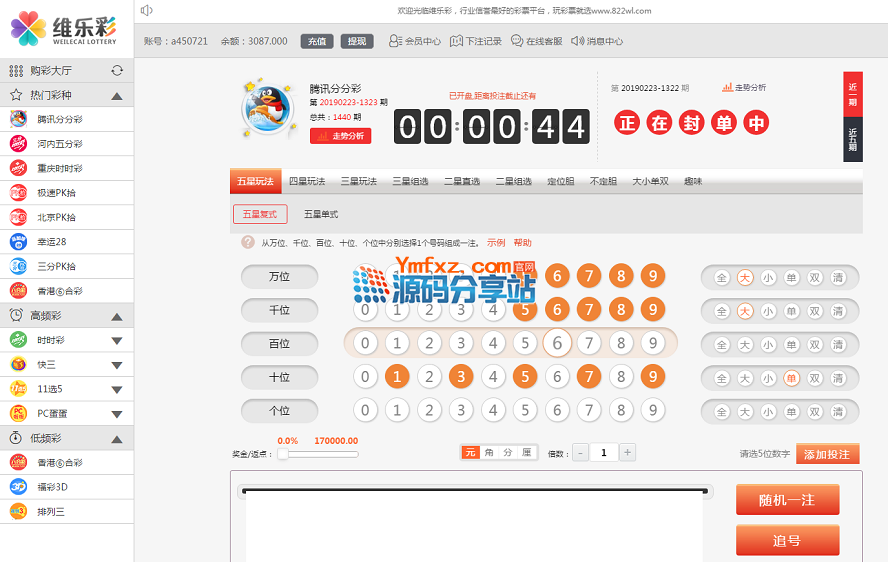Select 角 currency unit
Viewport: 888px width, 562px height.
(x=489, y=452)
